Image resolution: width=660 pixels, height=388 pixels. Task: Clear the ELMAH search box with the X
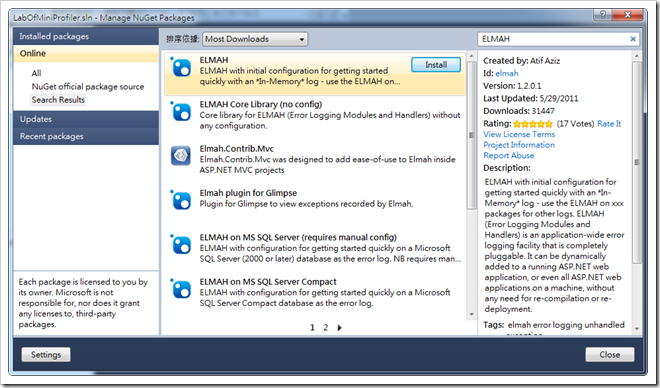[x=633, y=39]
